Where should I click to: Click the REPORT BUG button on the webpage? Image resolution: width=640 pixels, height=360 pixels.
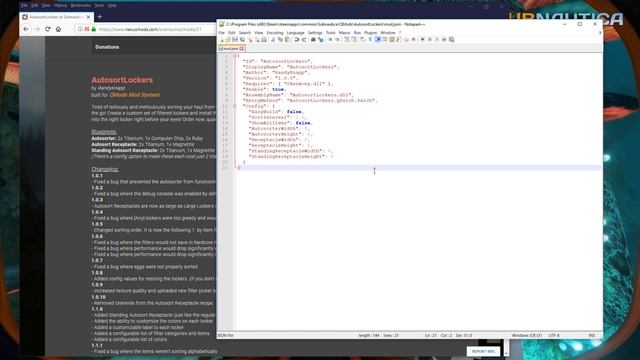(483, 351)
